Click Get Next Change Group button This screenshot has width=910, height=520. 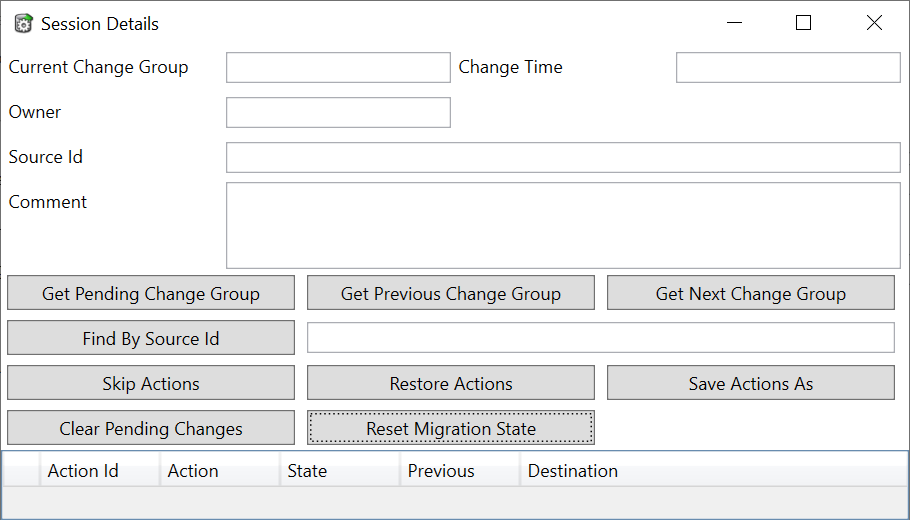751,293
